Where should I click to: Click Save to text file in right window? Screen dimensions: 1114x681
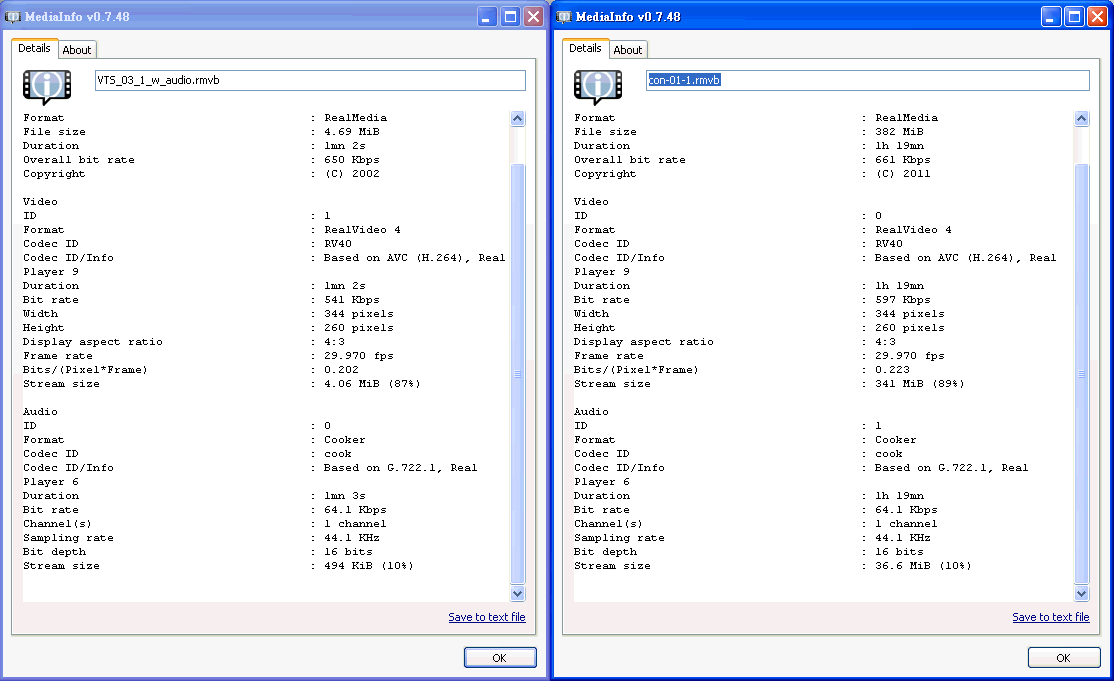(x=1051, y=617)
